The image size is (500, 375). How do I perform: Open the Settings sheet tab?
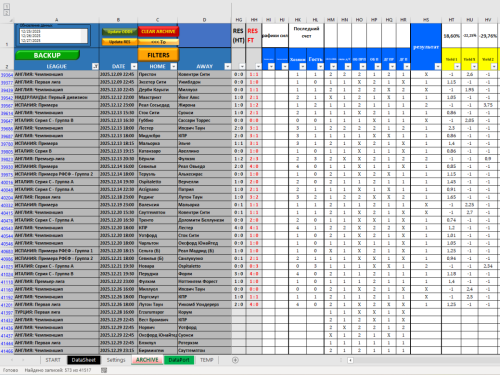[x=116, y=360]
